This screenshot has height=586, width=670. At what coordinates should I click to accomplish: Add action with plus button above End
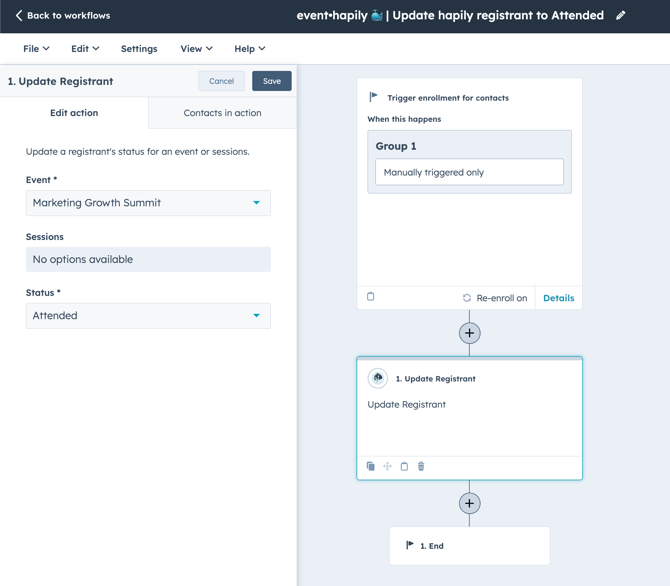pyautogui.click(x=469, y=503)
